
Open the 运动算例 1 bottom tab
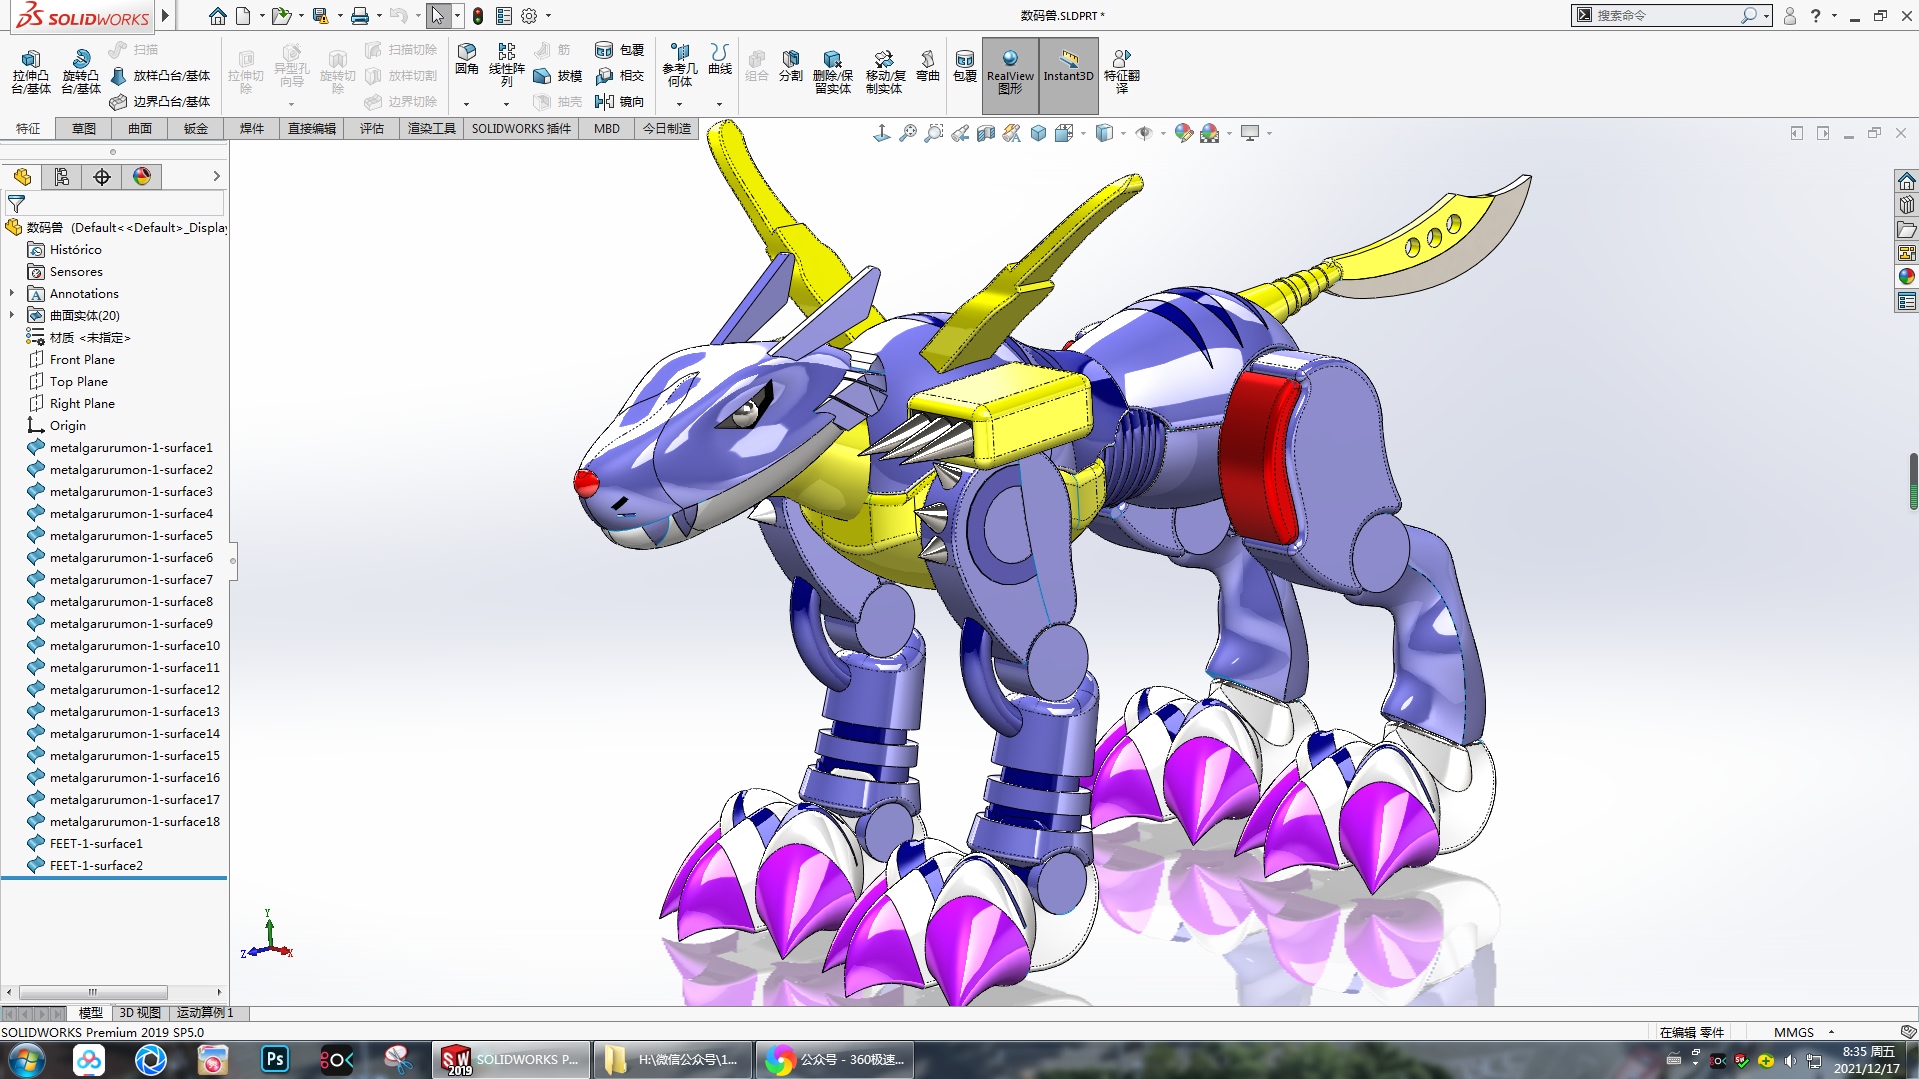(205, 1013)
